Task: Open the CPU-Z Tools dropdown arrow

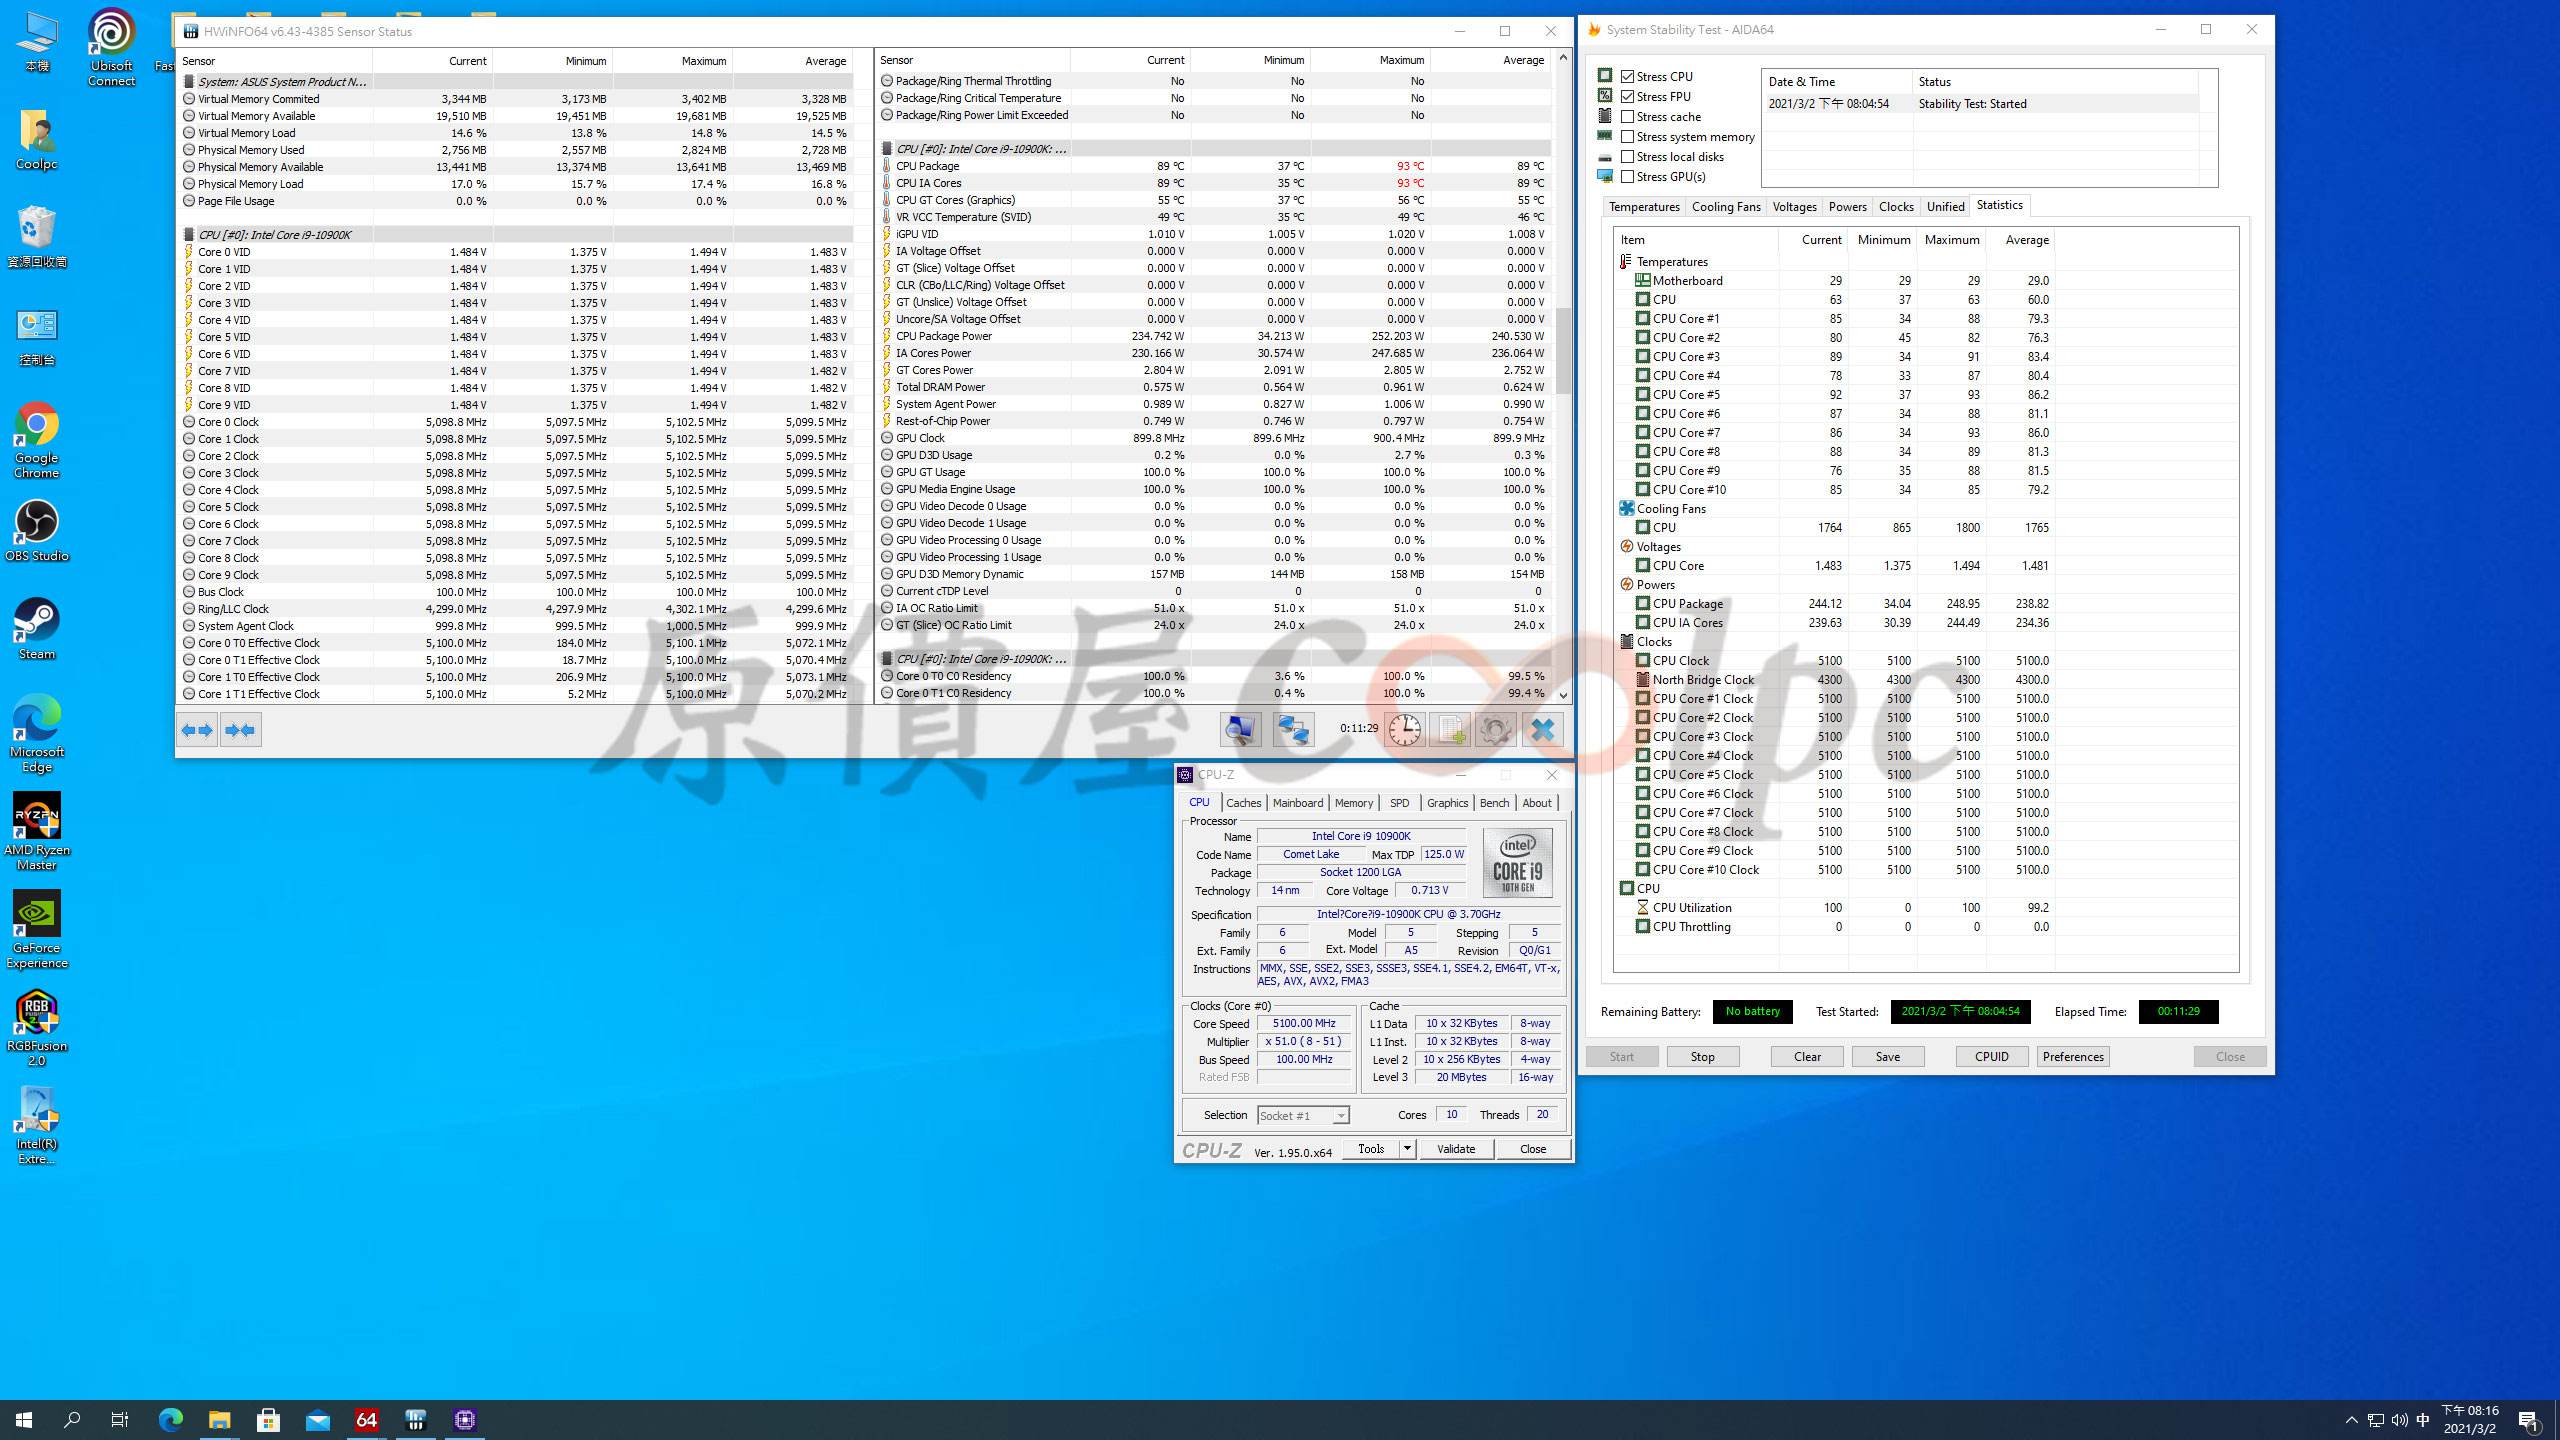Action: pyautogui.click(x=1407, y=1149)
